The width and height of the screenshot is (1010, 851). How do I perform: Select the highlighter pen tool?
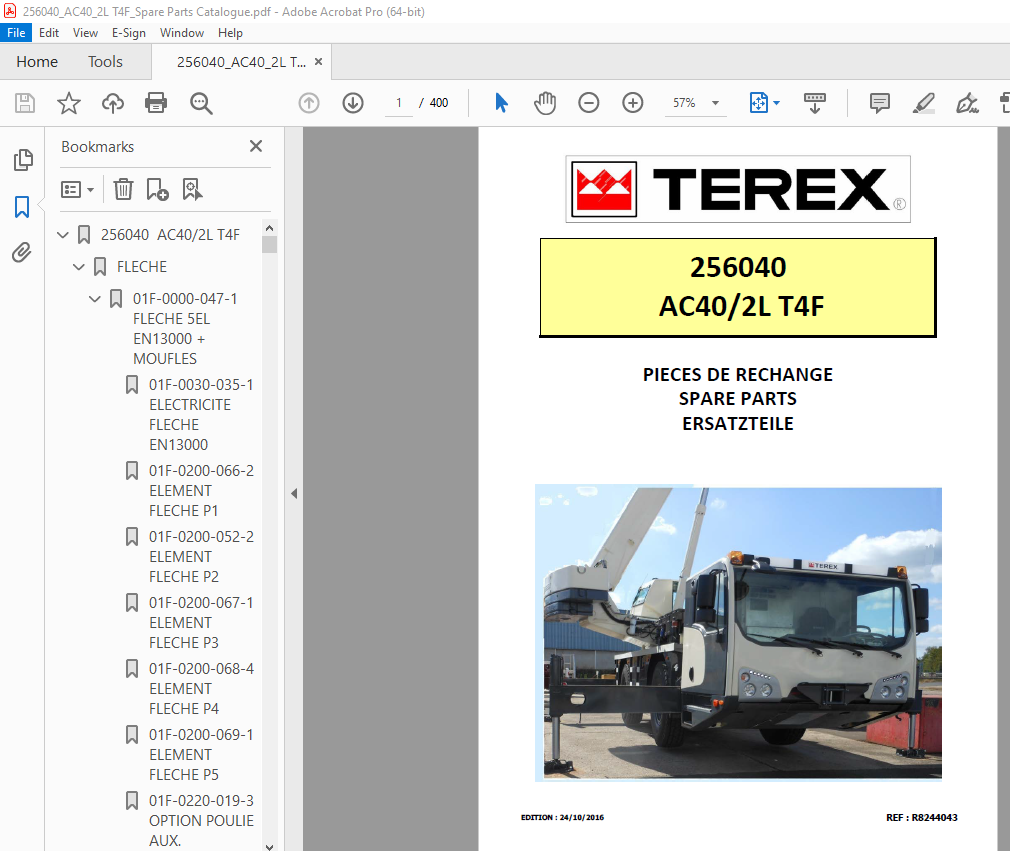pos(924,103)
